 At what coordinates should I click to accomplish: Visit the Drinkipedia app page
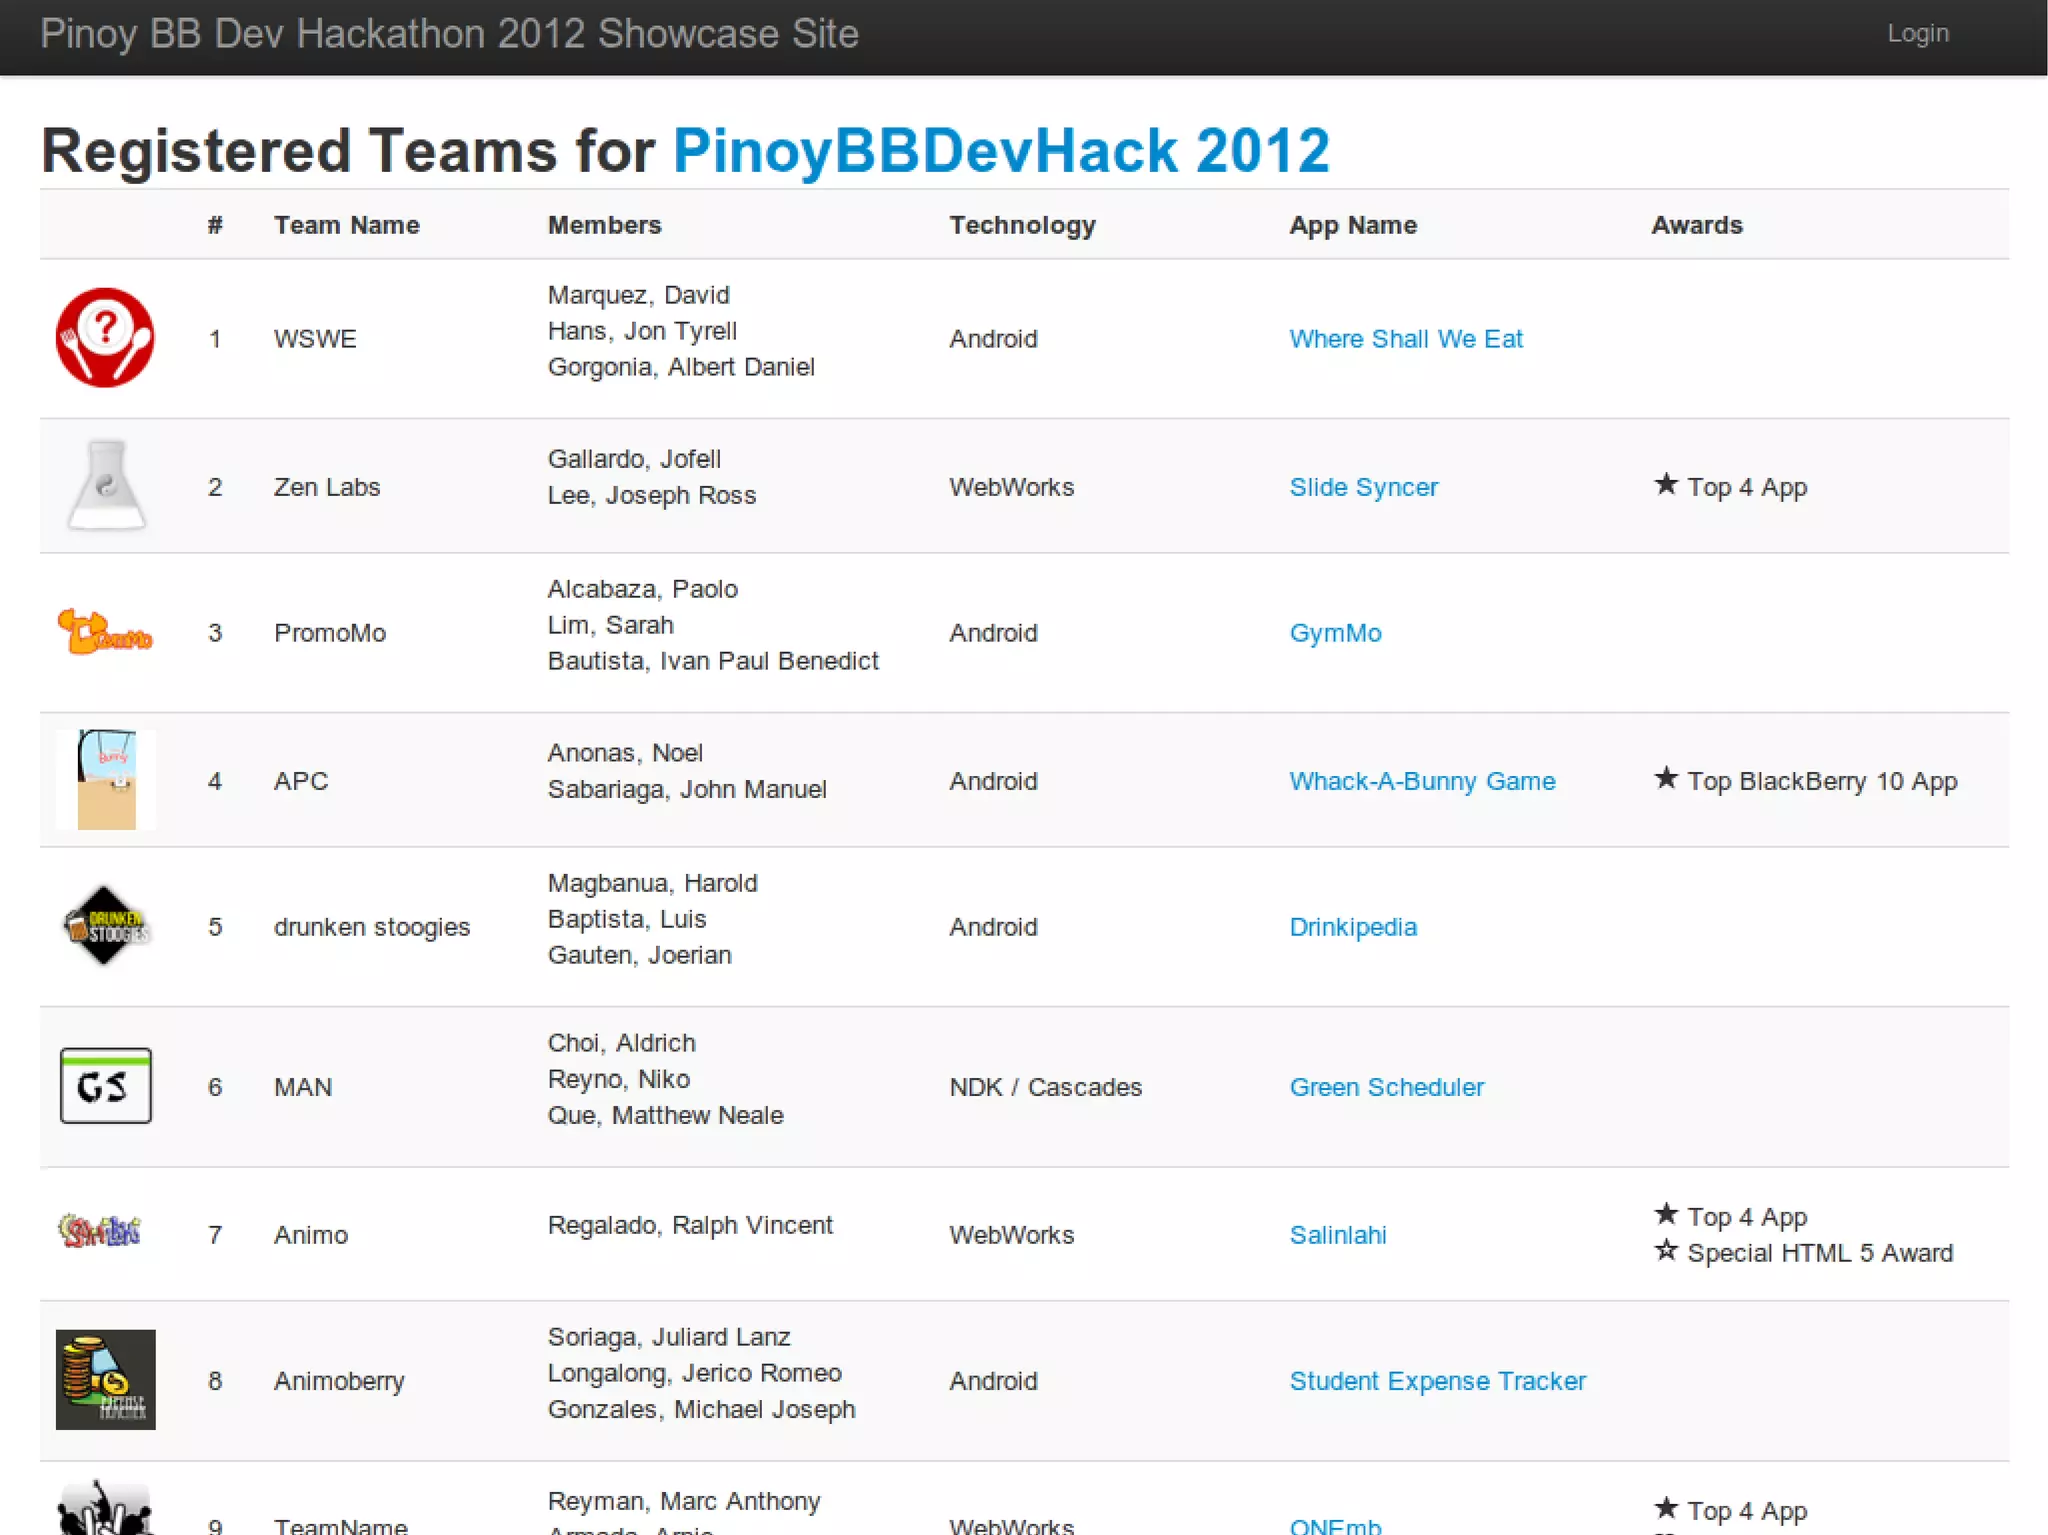(1353, 927)
